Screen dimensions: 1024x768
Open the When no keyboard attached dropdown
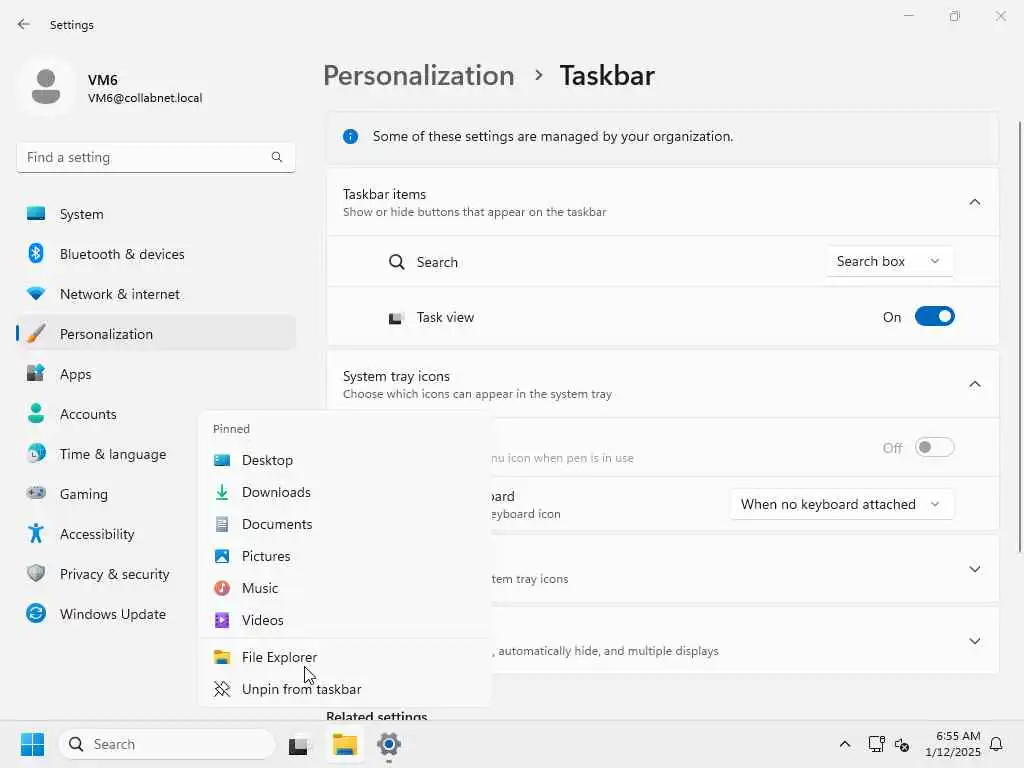pyautogui.click(x=842, y=504)
